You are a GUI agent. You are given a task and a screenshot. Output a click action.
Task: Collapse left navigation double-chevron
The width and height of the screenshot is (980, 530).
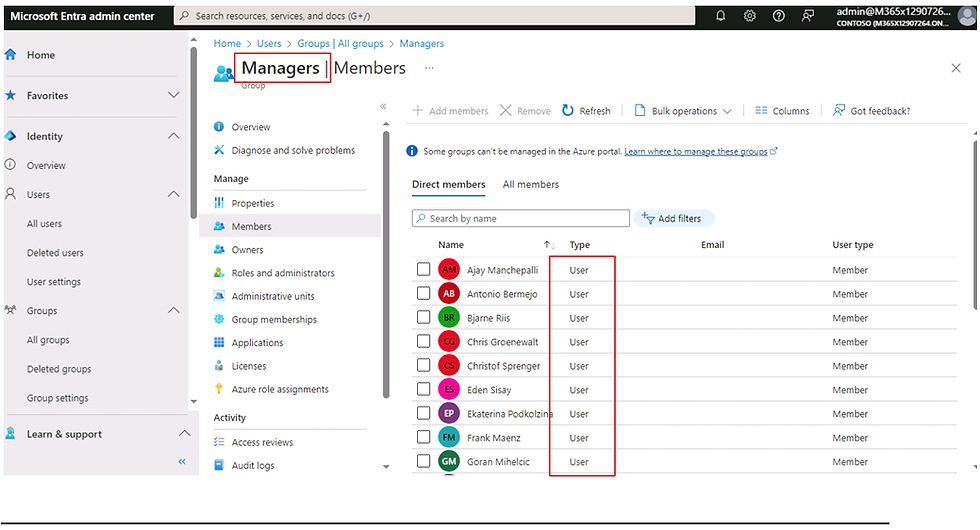182,461
